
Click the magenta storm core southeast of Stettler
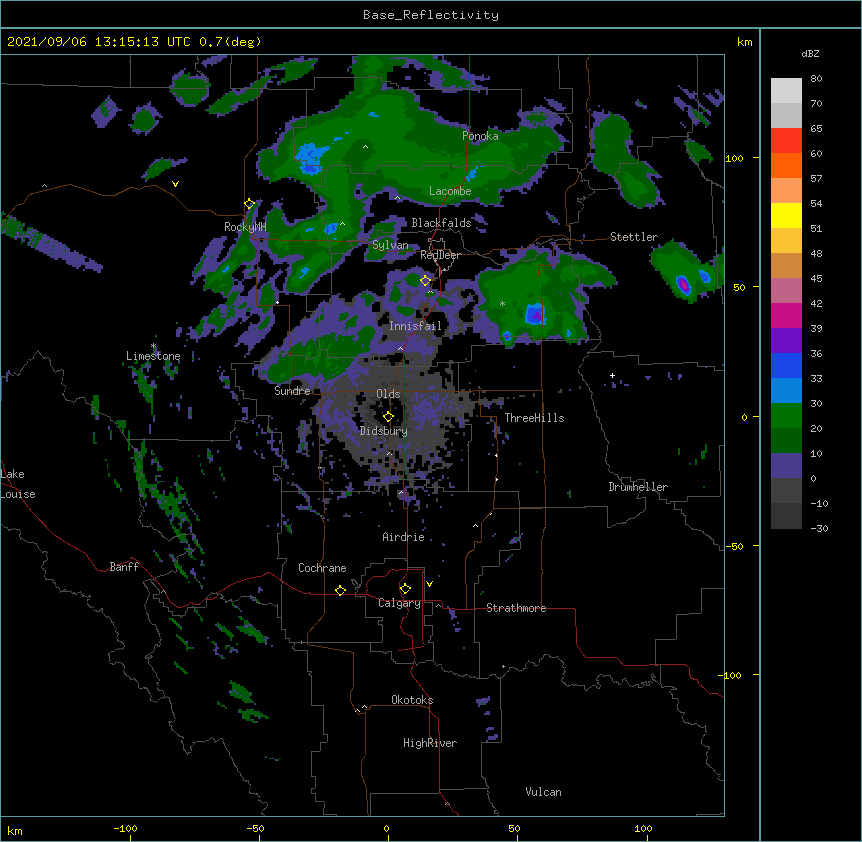tap(683, 285)
